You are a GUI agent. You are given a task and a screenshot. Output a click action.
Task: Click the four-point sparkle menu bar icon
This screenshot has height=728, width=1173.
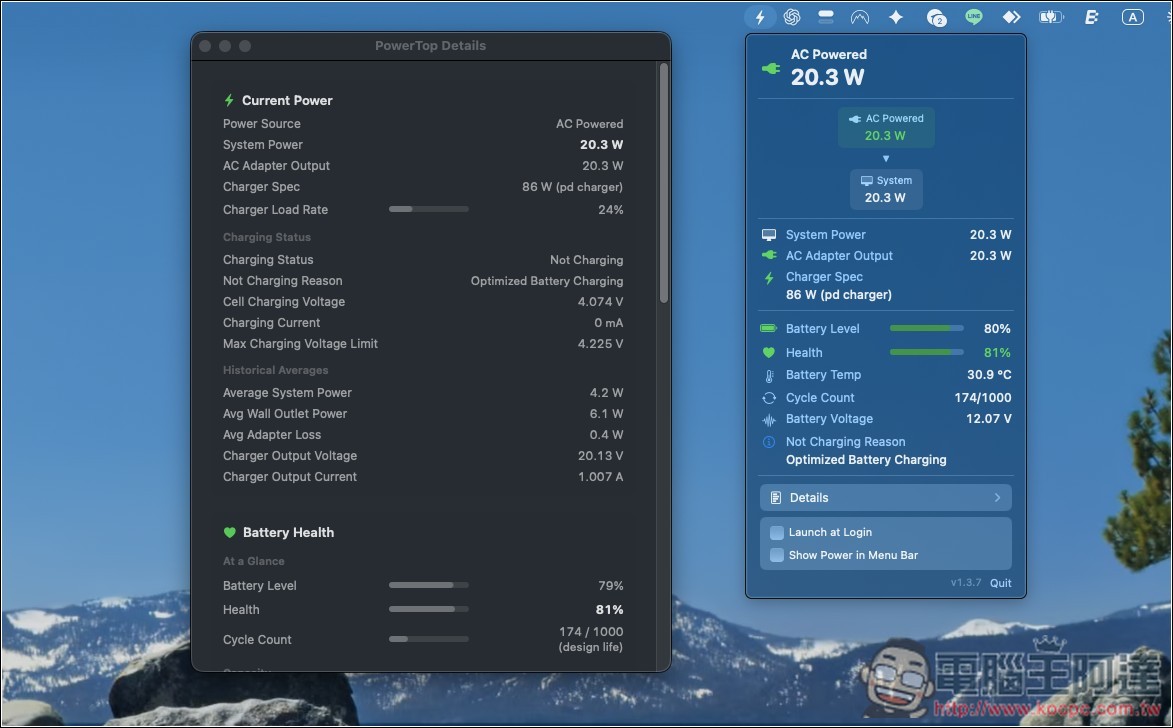click(x=895, y=16)
